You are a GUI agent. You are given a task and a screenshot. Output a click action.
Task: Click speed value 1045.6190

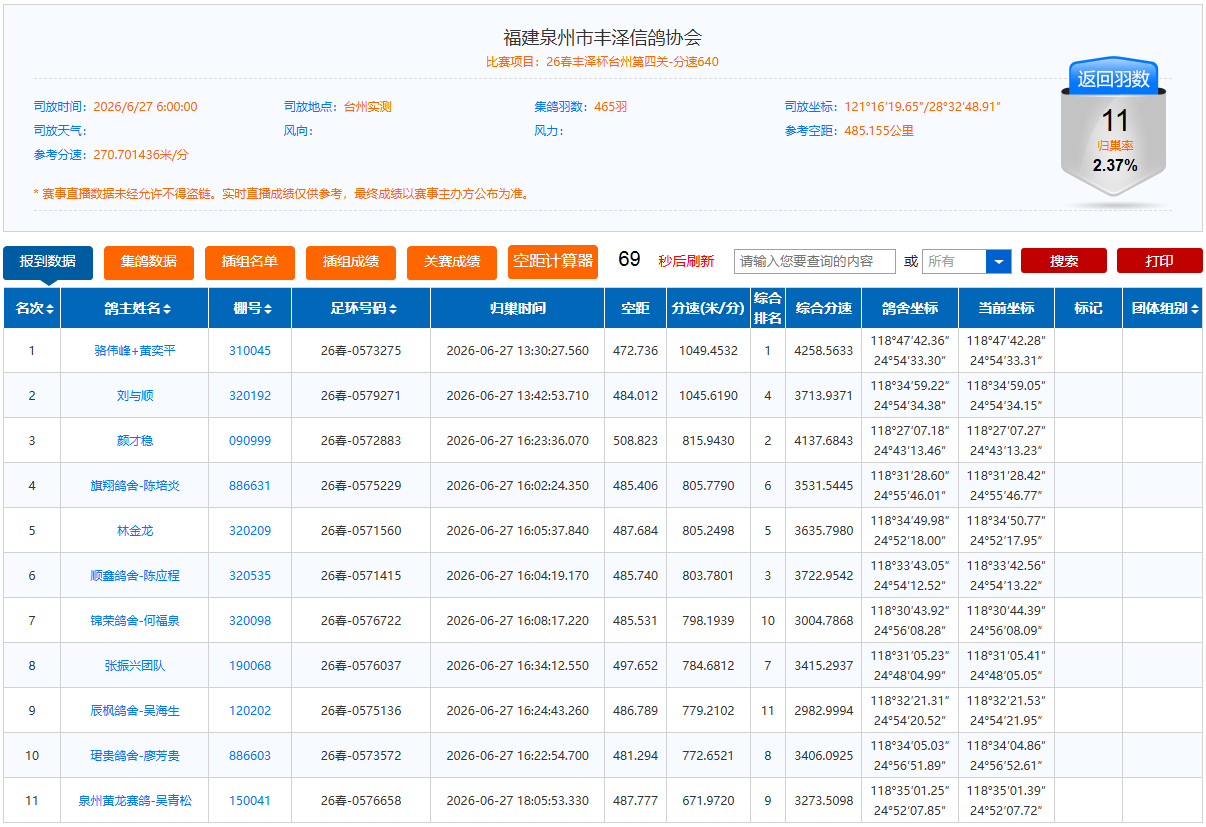(709, 396)
